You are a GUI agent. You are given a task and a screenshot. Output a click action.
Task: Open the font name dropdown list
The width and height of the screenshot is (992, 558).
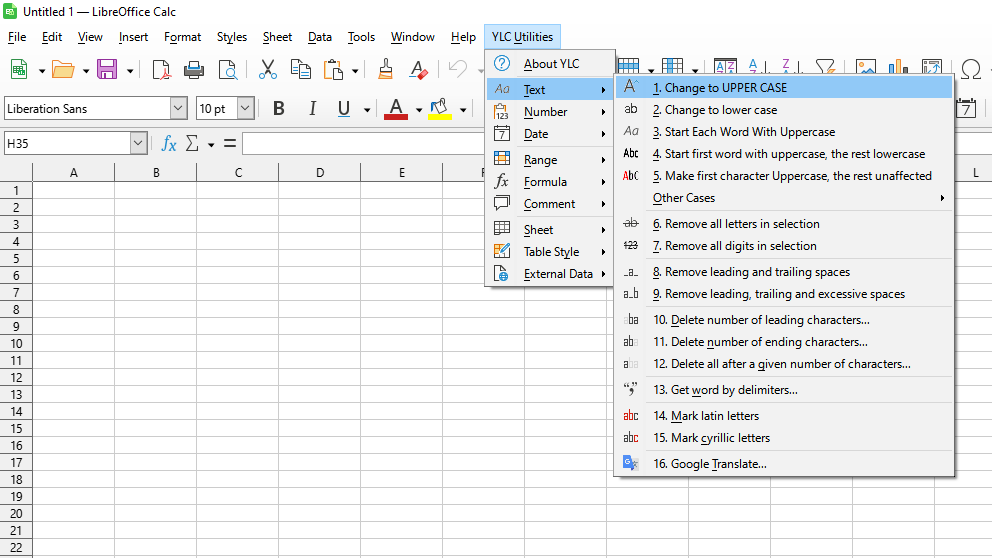[178, 109]
